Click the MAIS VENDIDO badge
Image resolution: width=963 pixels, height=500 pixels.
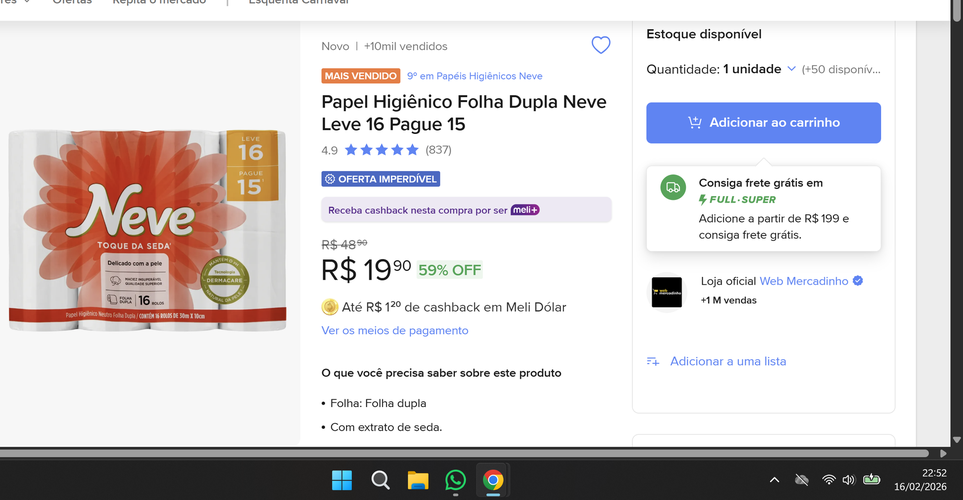361,76
